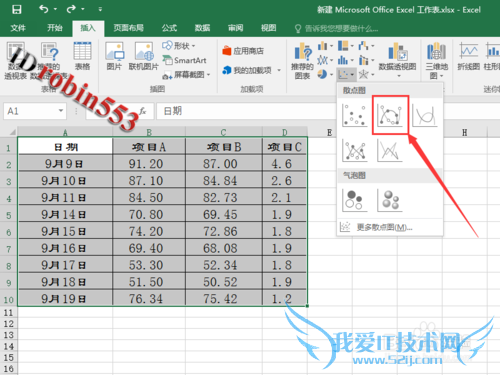Screen dimensions: 500x375
Task: Switch to the Data (数据) tab
Action: [202, 28]
